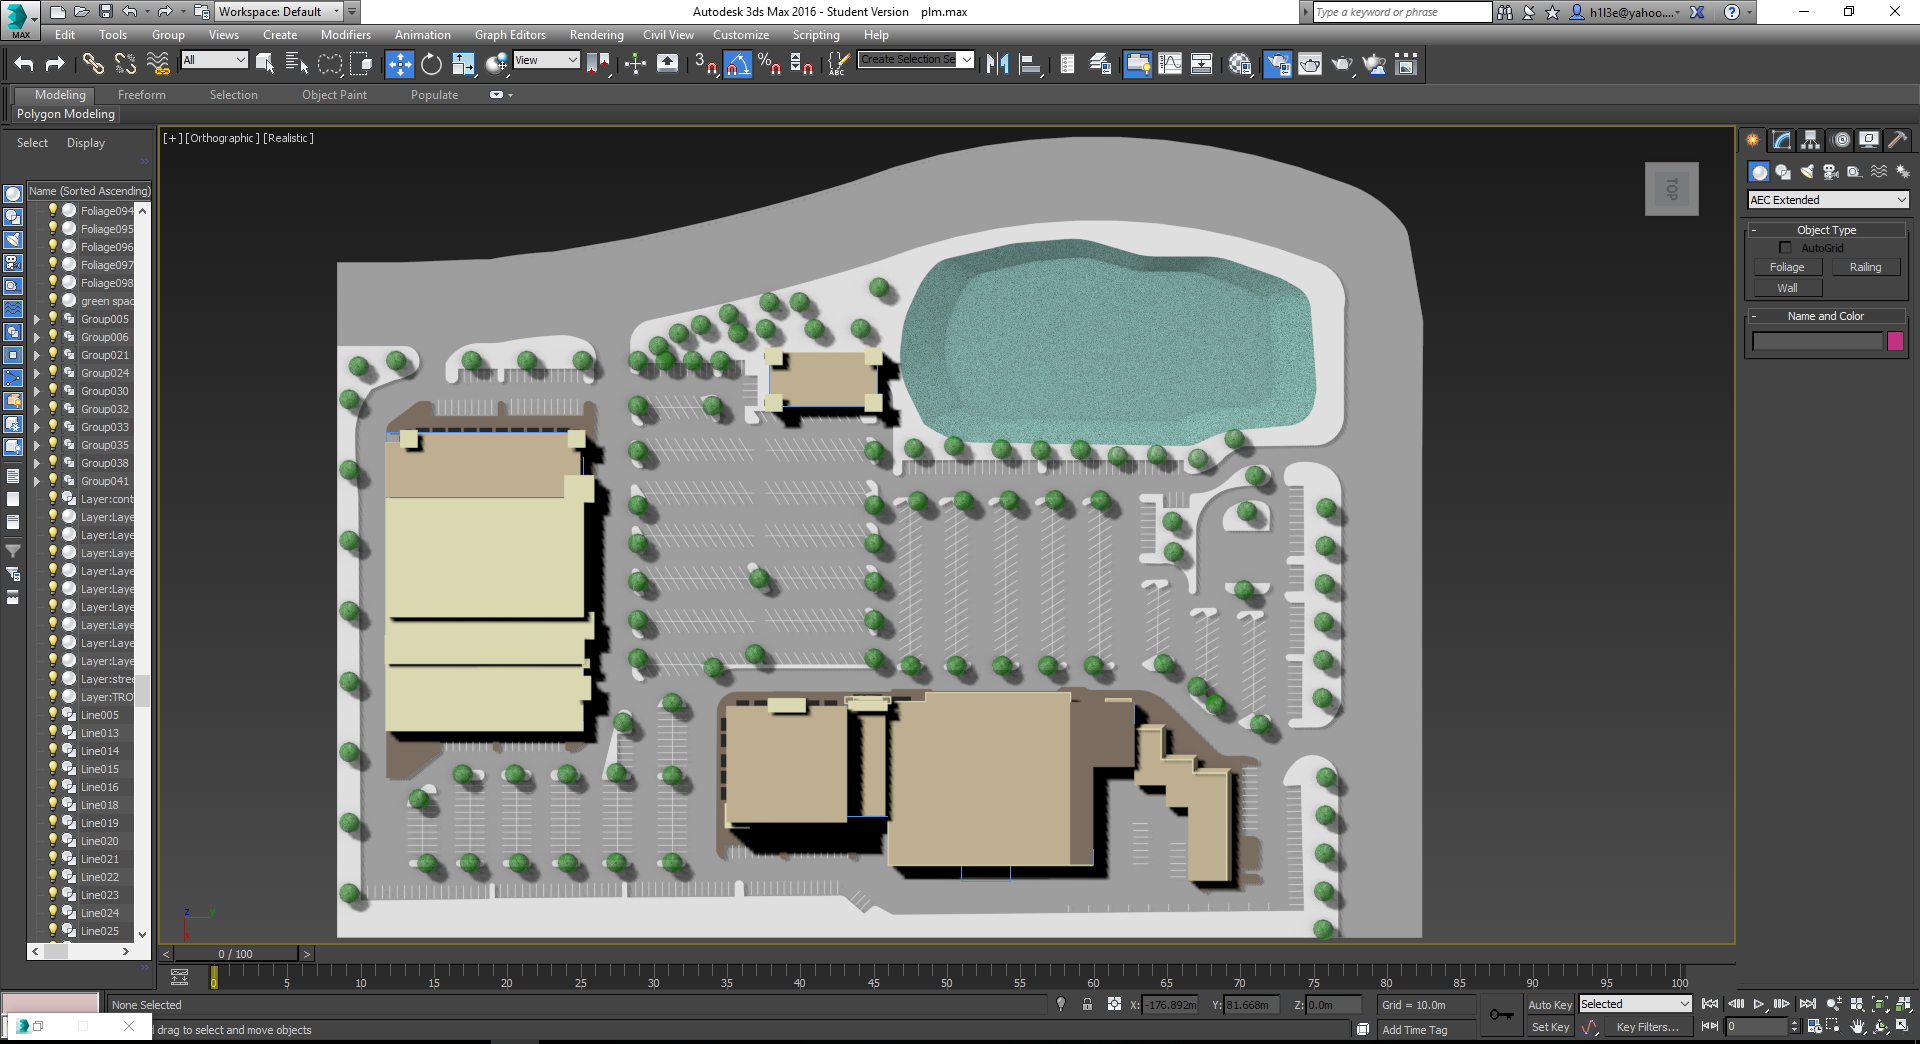Collapse the Object Type rollout
The height and width of the screenshot is (1044, 1920).
(1826, 230)
